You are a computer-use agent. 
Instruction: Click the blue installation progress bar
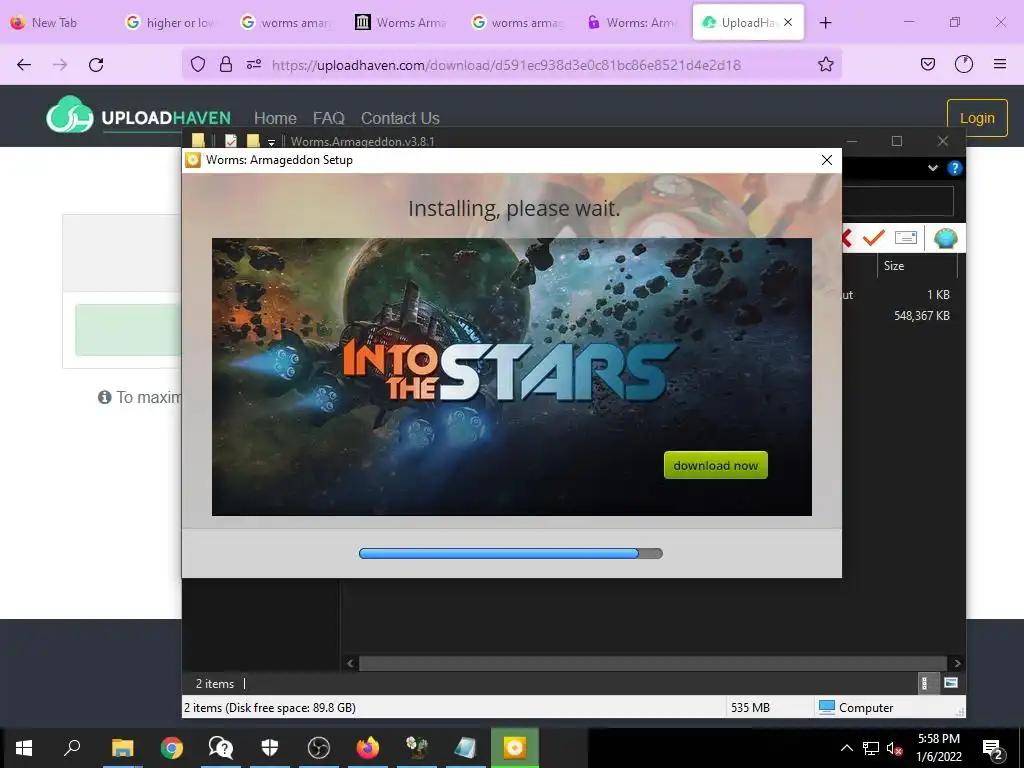(x=511, y=553)
